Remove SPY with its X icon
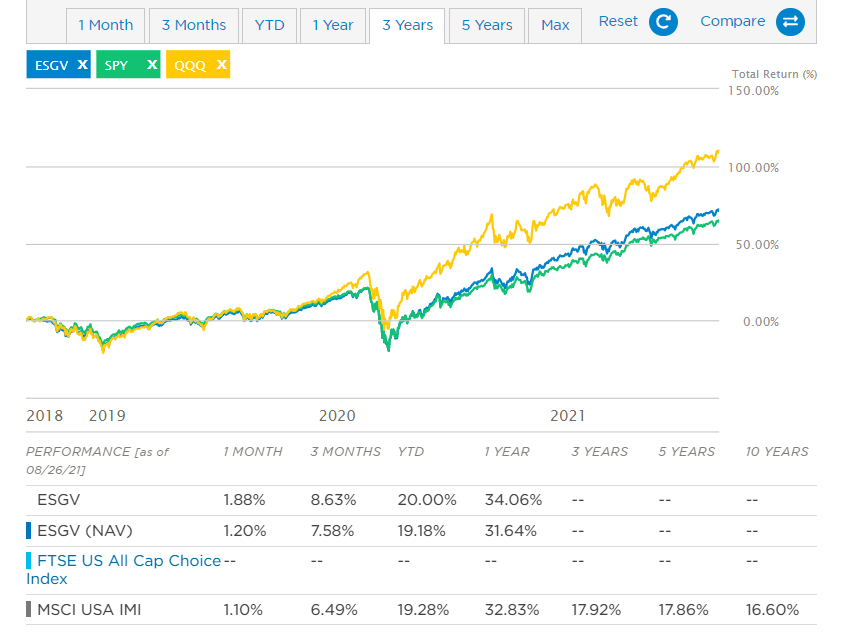Image resolution: width=854 pixels, height=636 pixels. tap(152, 64)
